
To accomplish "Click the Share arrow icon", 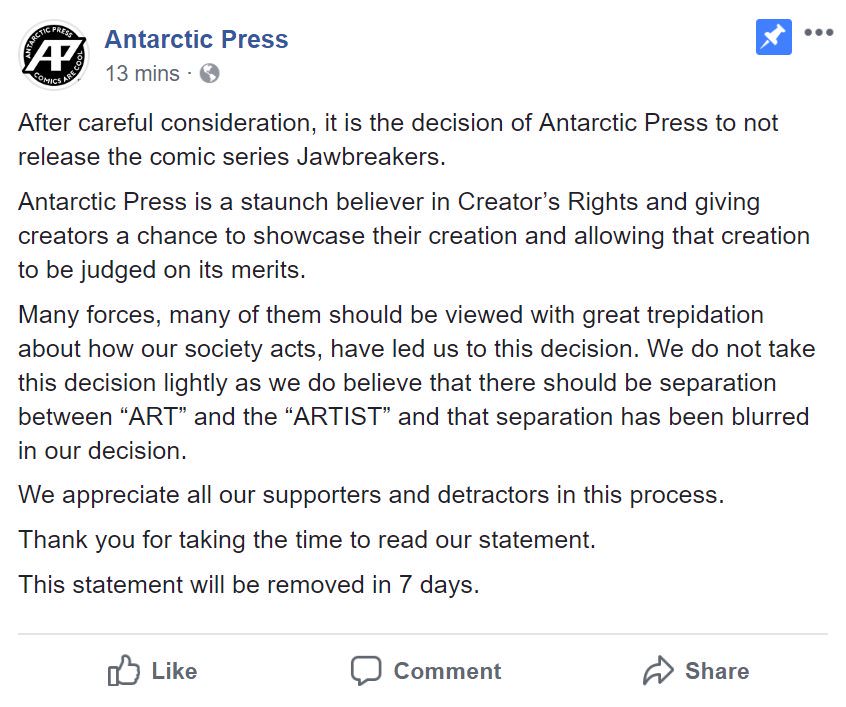I will (658, 670).
